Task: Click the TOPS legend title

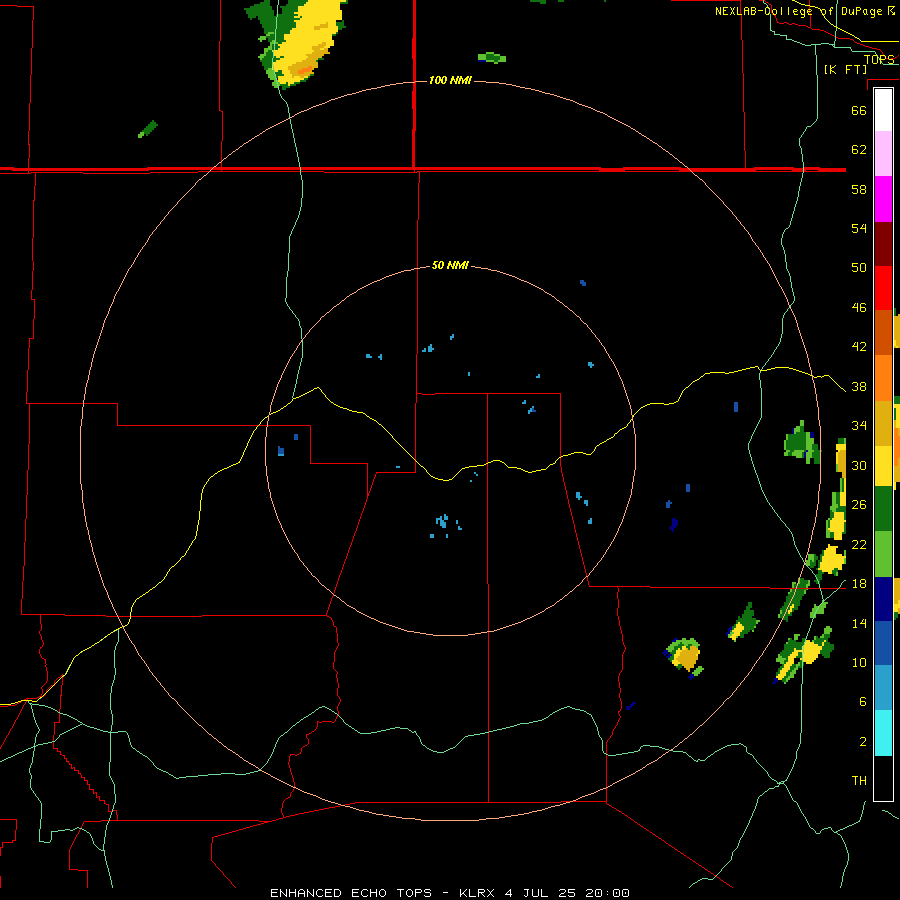Action: click(x=879, y=59)
